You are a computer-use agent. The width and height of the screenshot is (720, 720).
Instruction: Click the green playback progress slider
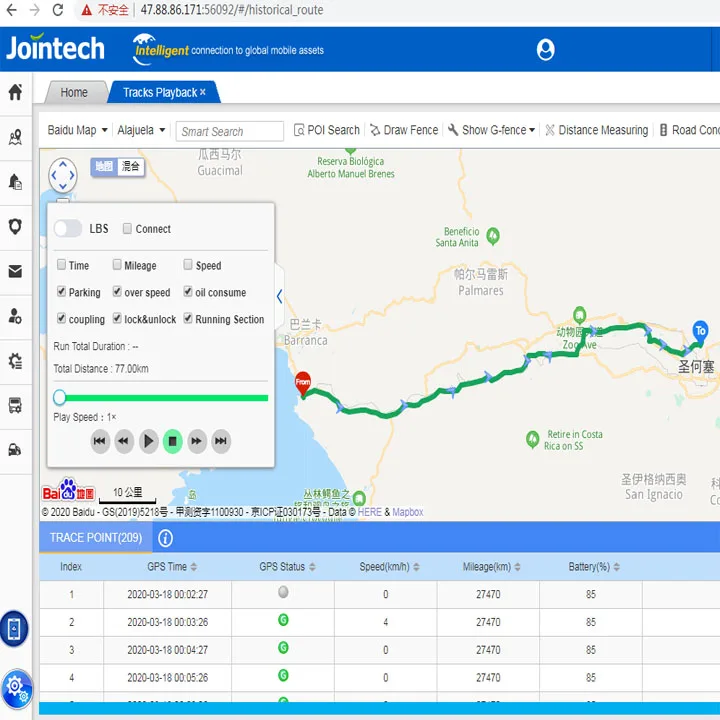(160, 397)
